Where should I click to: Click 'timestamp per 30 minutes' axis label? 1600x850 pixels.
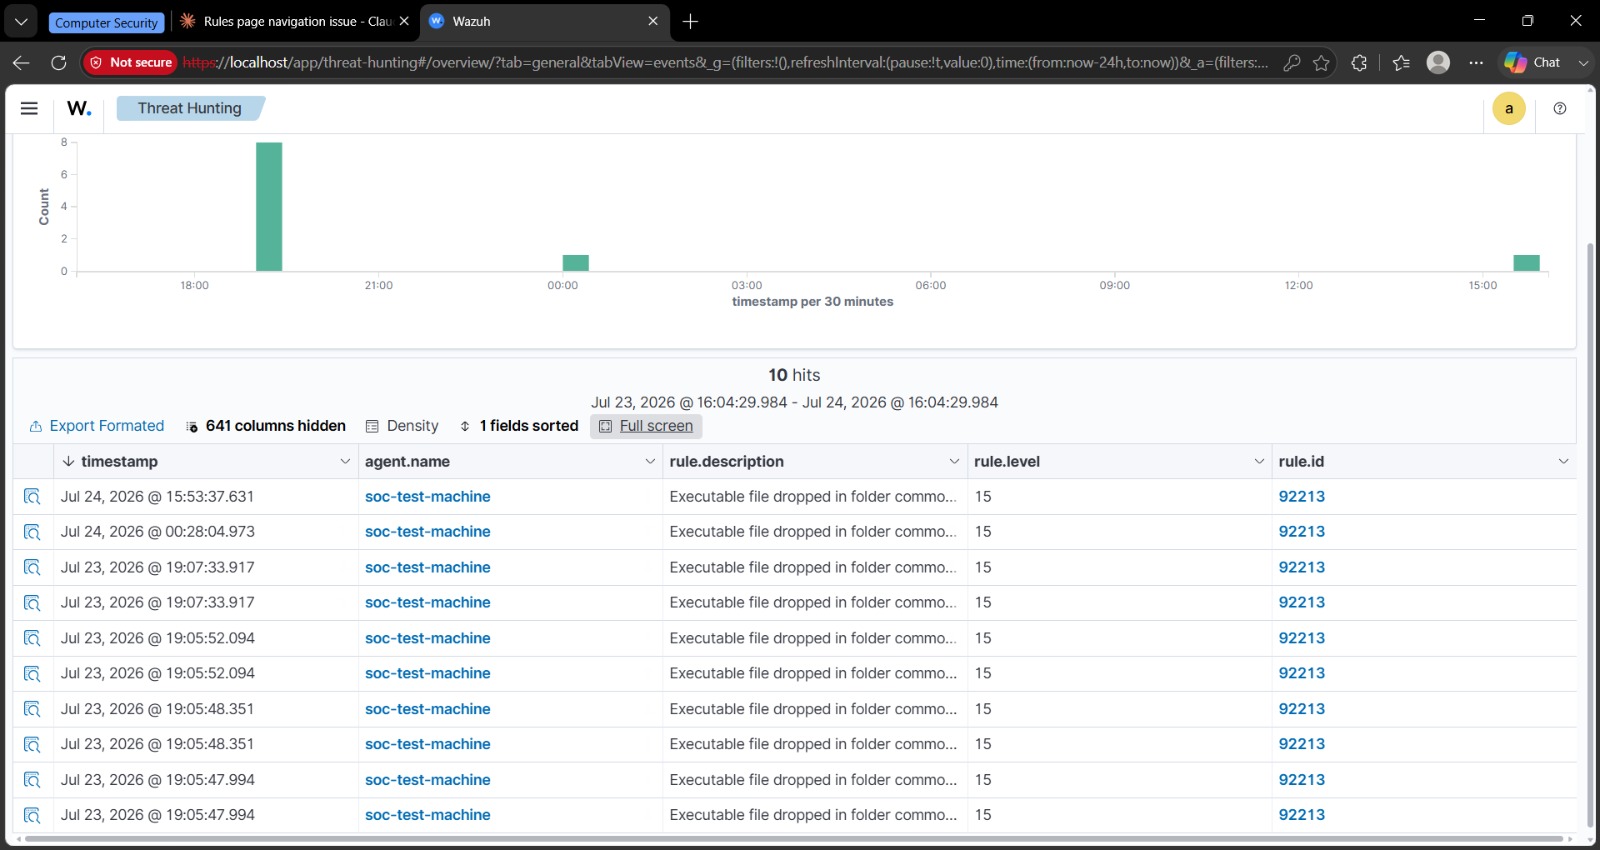coord(812,302)
